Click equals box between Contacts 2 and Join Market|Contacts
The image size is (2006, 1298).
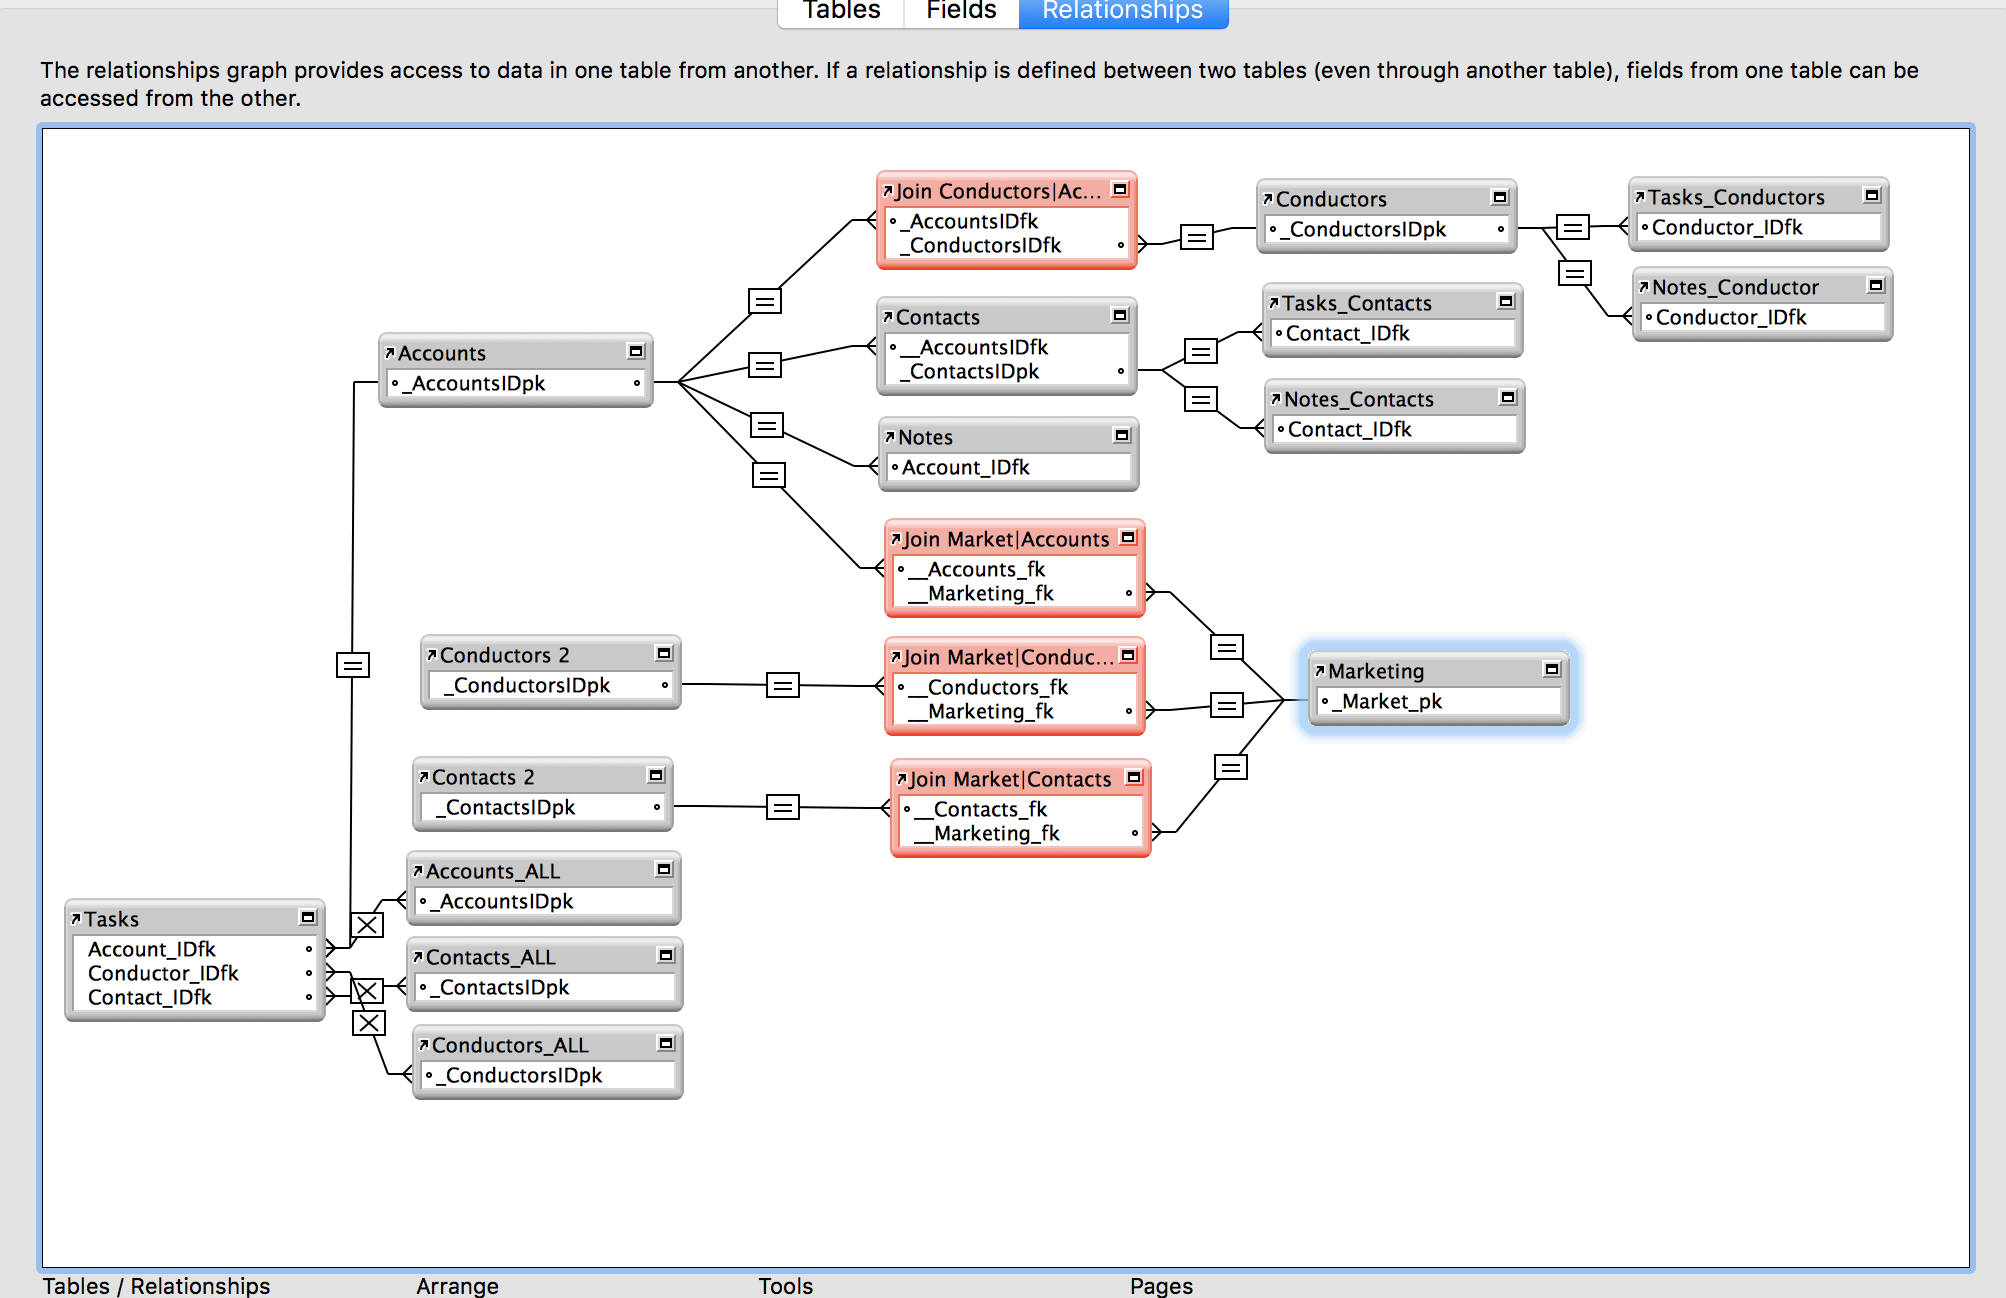782,807
